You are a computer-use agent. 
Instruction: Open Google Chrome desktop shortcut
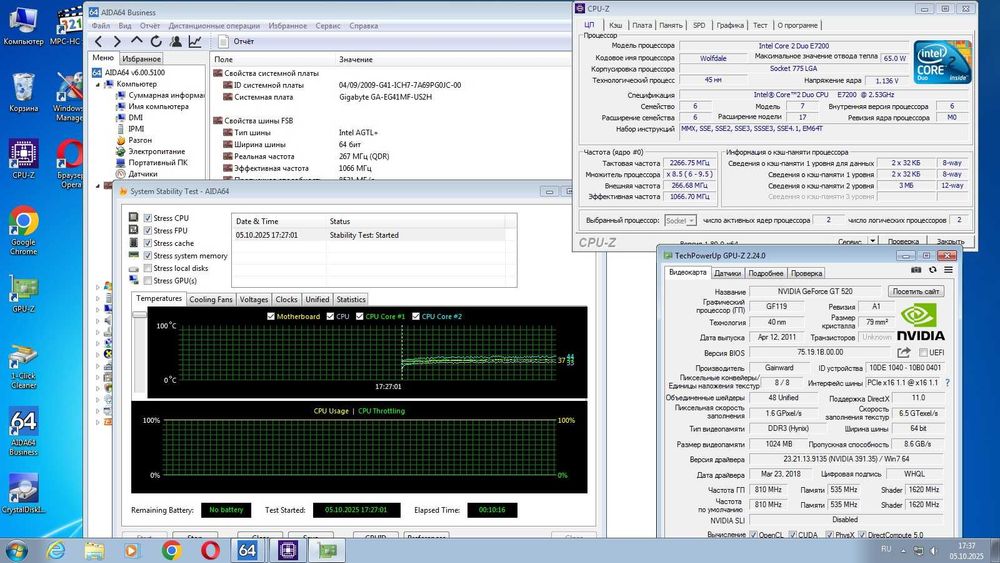24,230
